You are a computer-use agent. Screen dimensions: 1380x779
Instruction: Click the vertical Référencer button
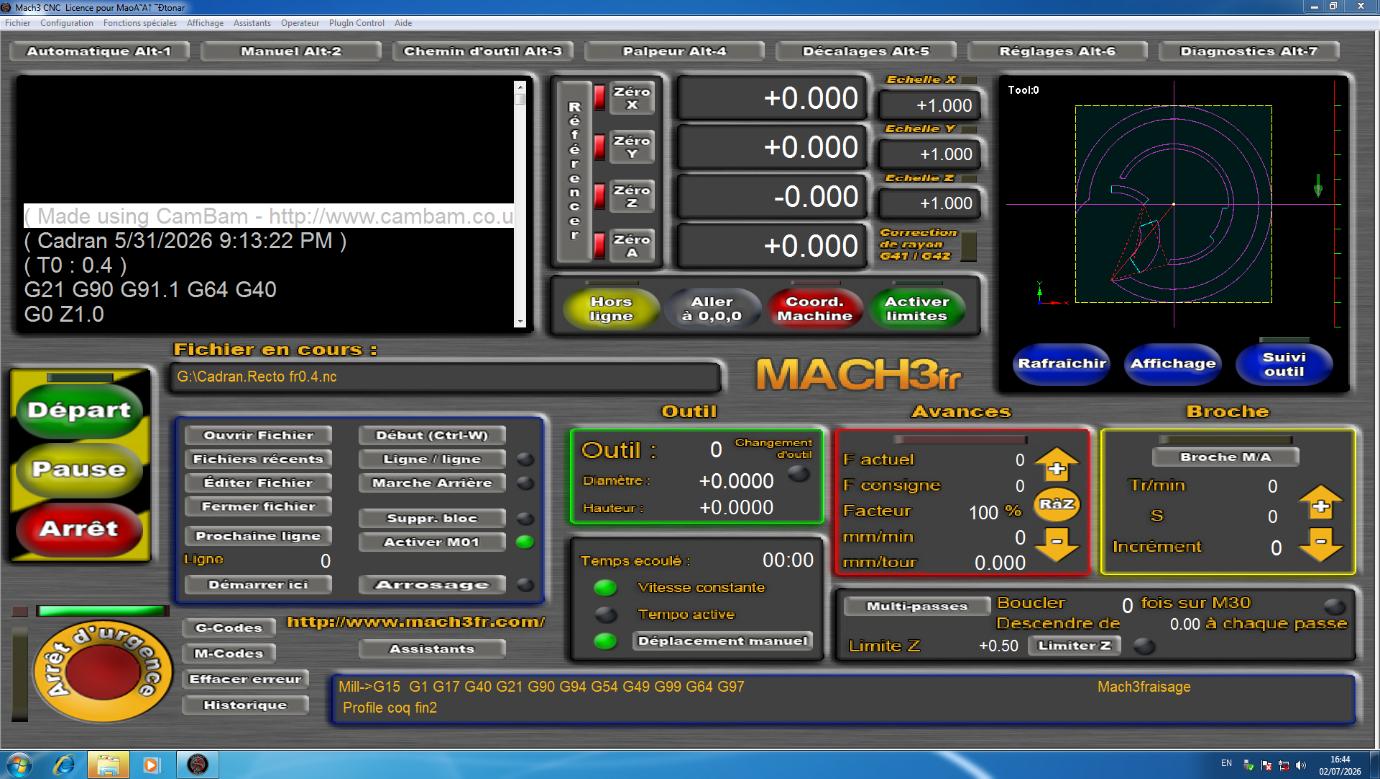click(x=574, y=171)
